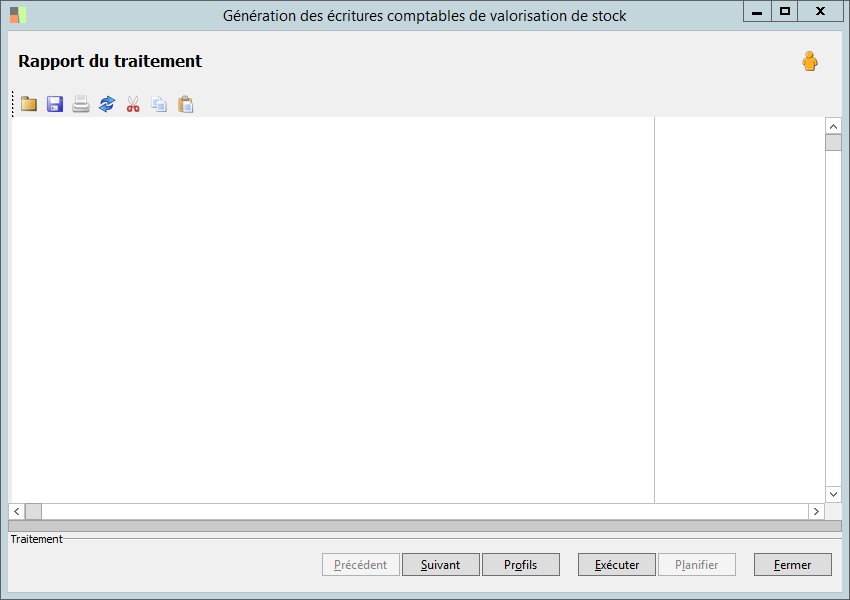Image resolution: width=850 pixels, height=600 pixels.
Task: Print the report using the printer icon
Action: pos(81,104)
